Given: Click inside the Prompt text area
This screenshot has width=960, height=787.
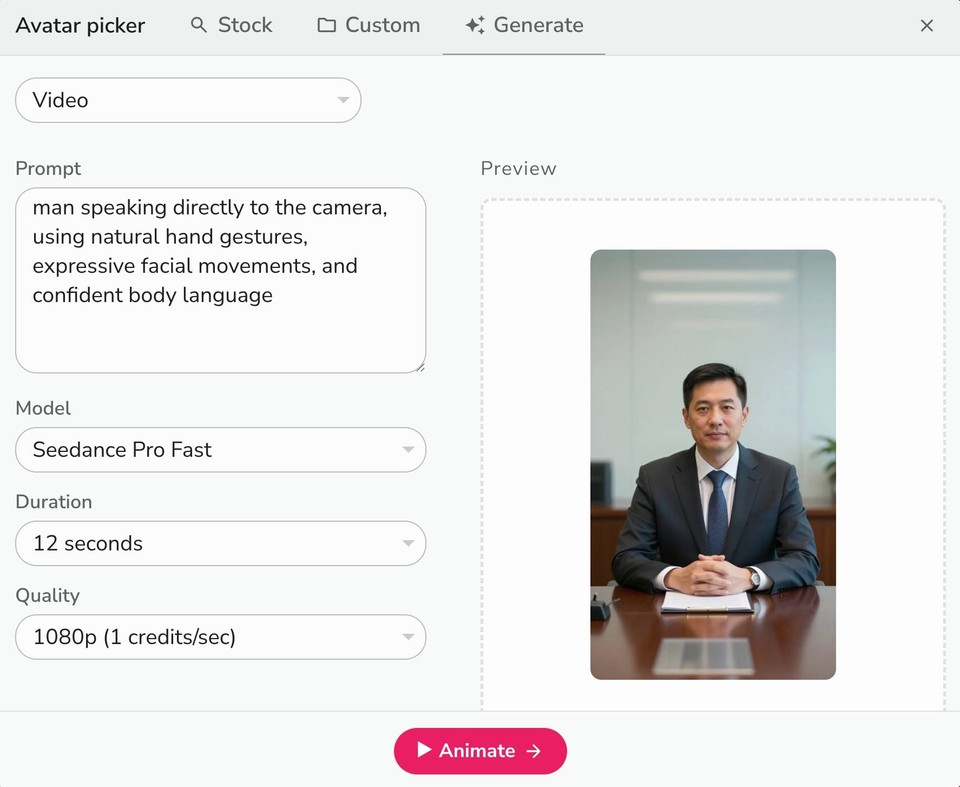Looking at the screenshot, I should point(220,280).
